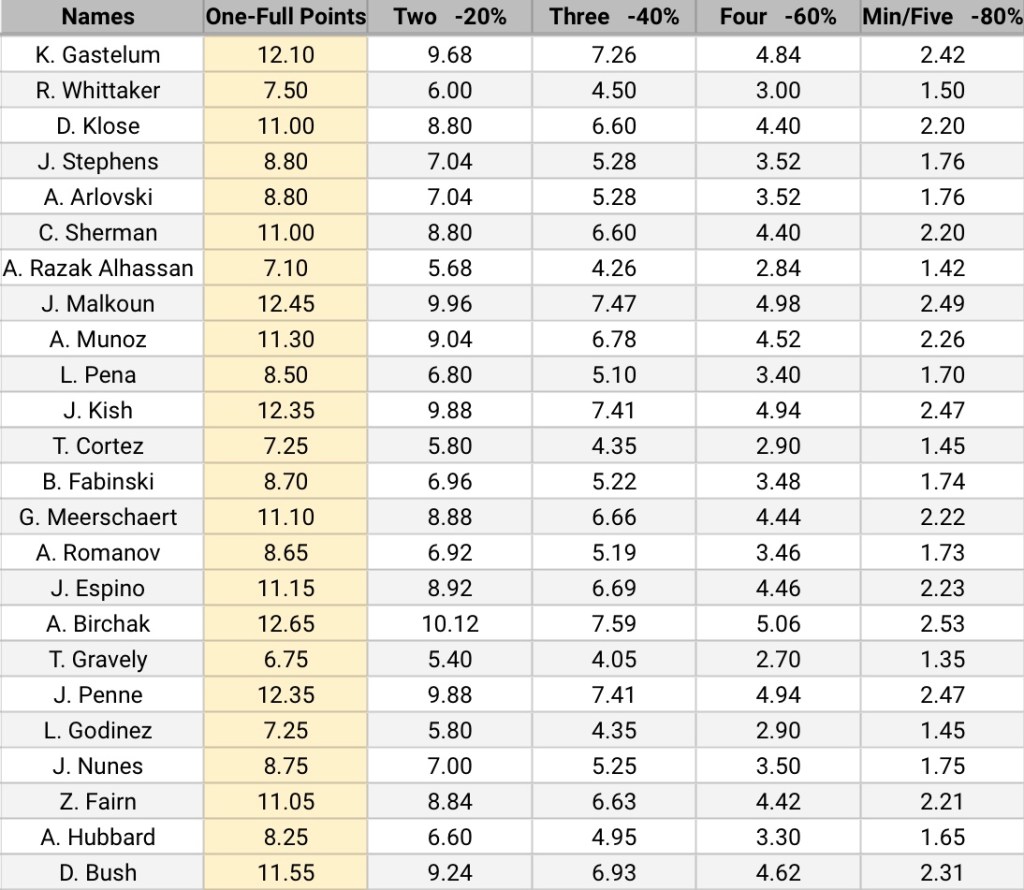Click the Names column header
The width and height of the screenshot is (1024, 890).
coord(97,17)
